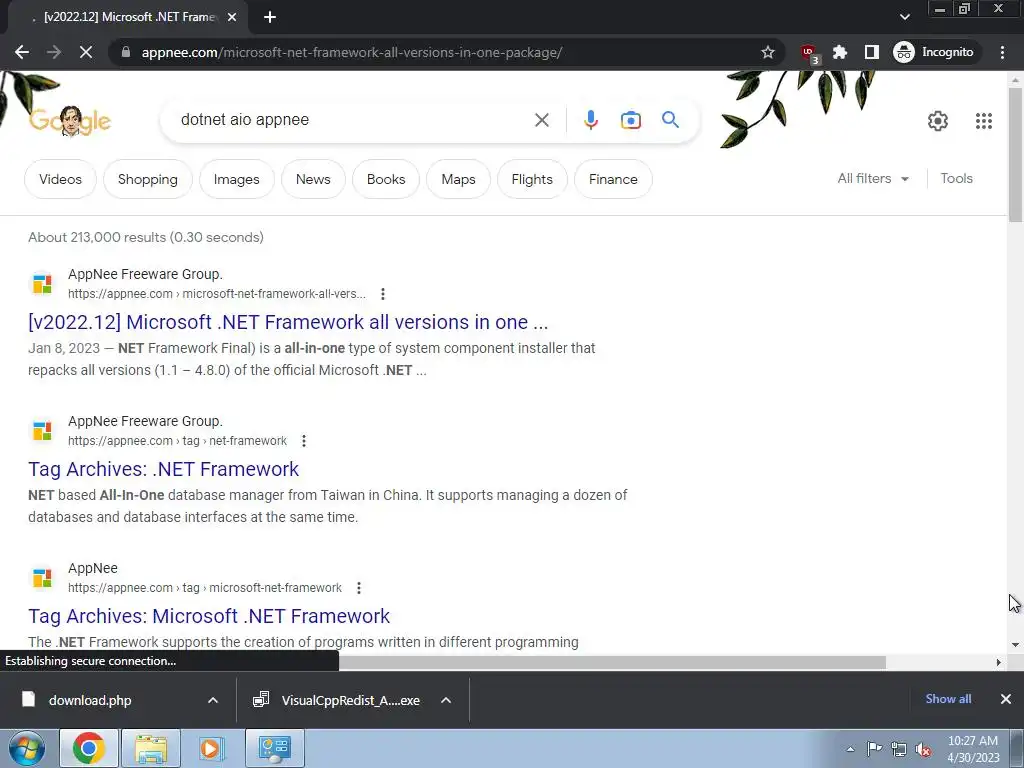
Task: Click the scroll right arrow at page bottom
Action: pos(999,662)
